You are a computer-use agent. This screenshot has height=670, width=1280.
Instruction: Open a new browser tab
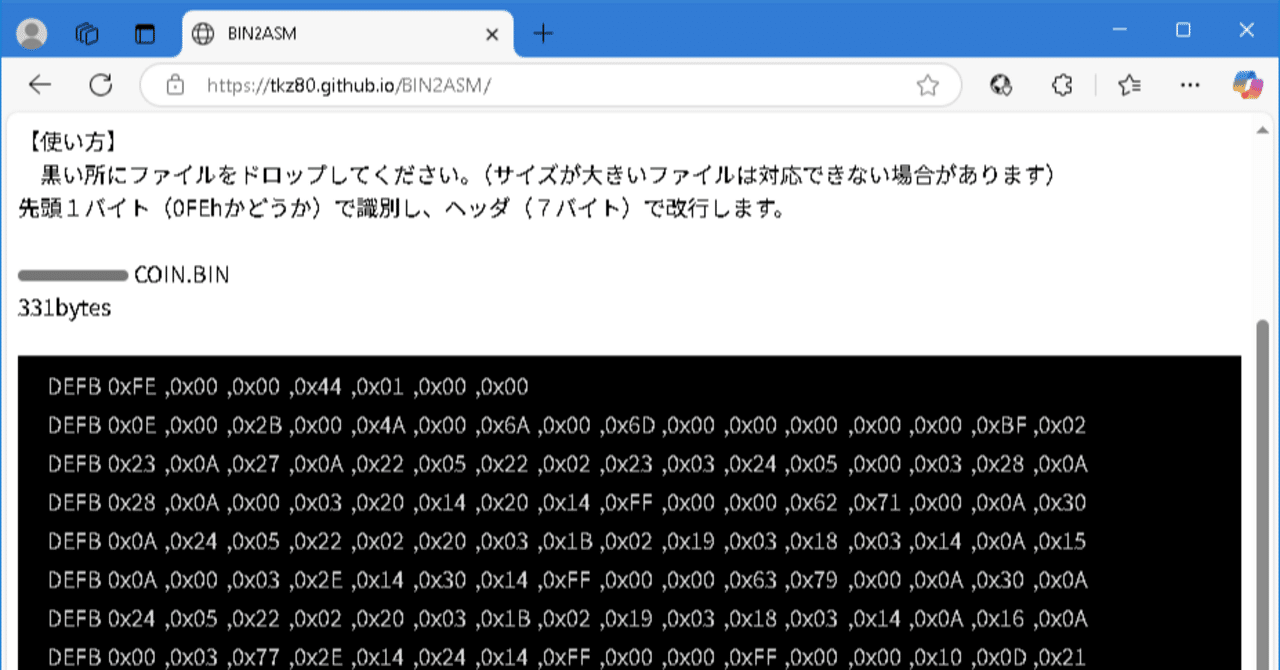tap(543, 33)
